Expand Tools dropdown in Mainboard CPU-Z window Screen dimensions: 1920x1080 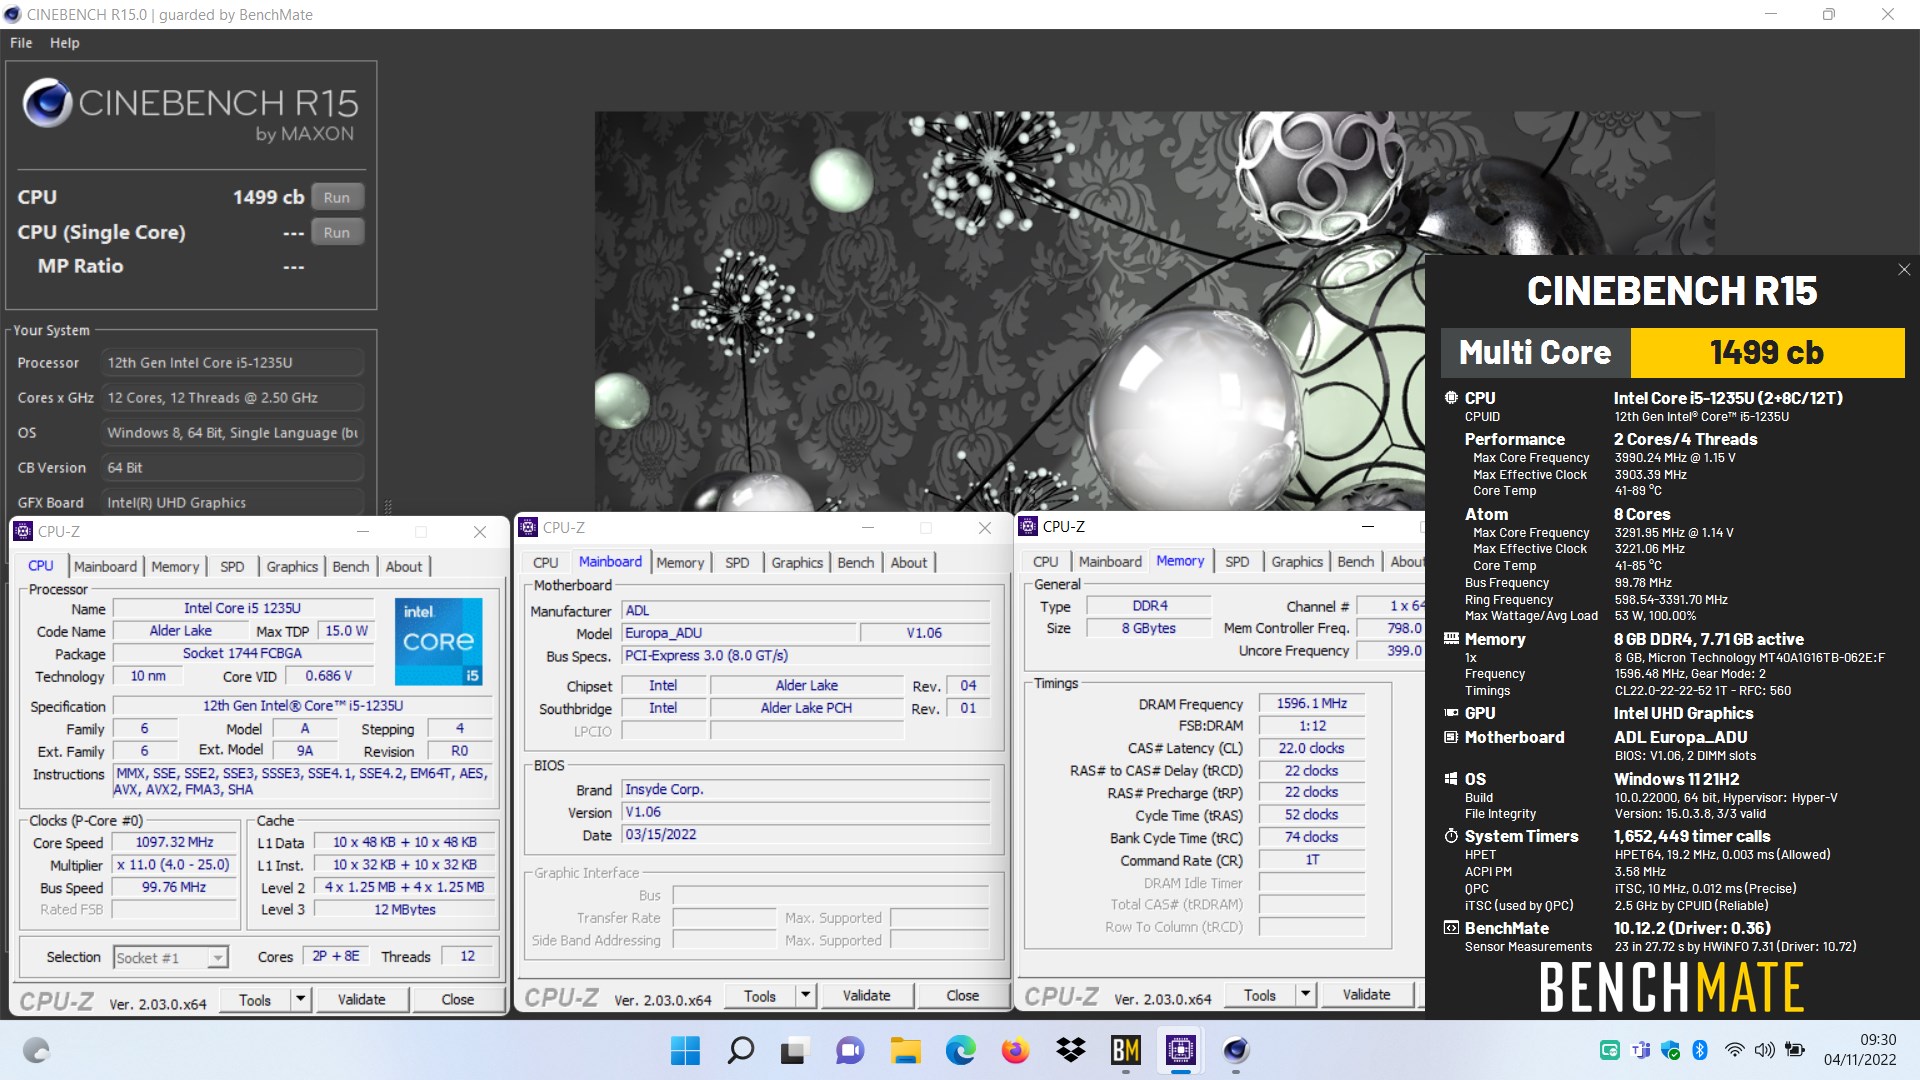pyautogui.click(x=805, y=995)
